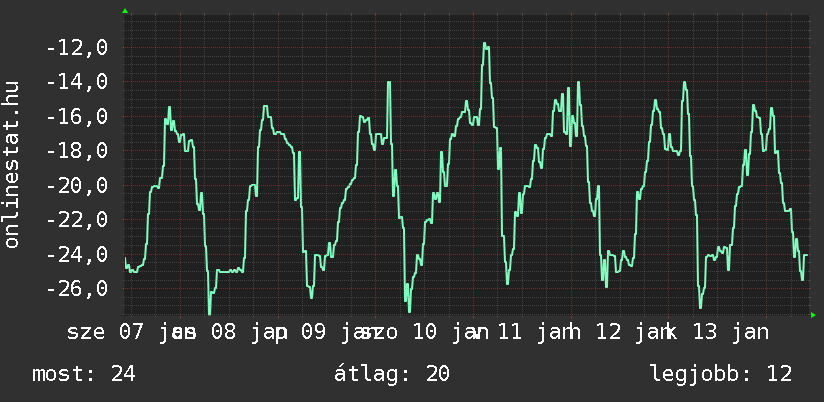The image size is (824, 402).
Task: Open the vertical onlinestat.hu label
Action: pyautogui.click(x=12, y=165)
